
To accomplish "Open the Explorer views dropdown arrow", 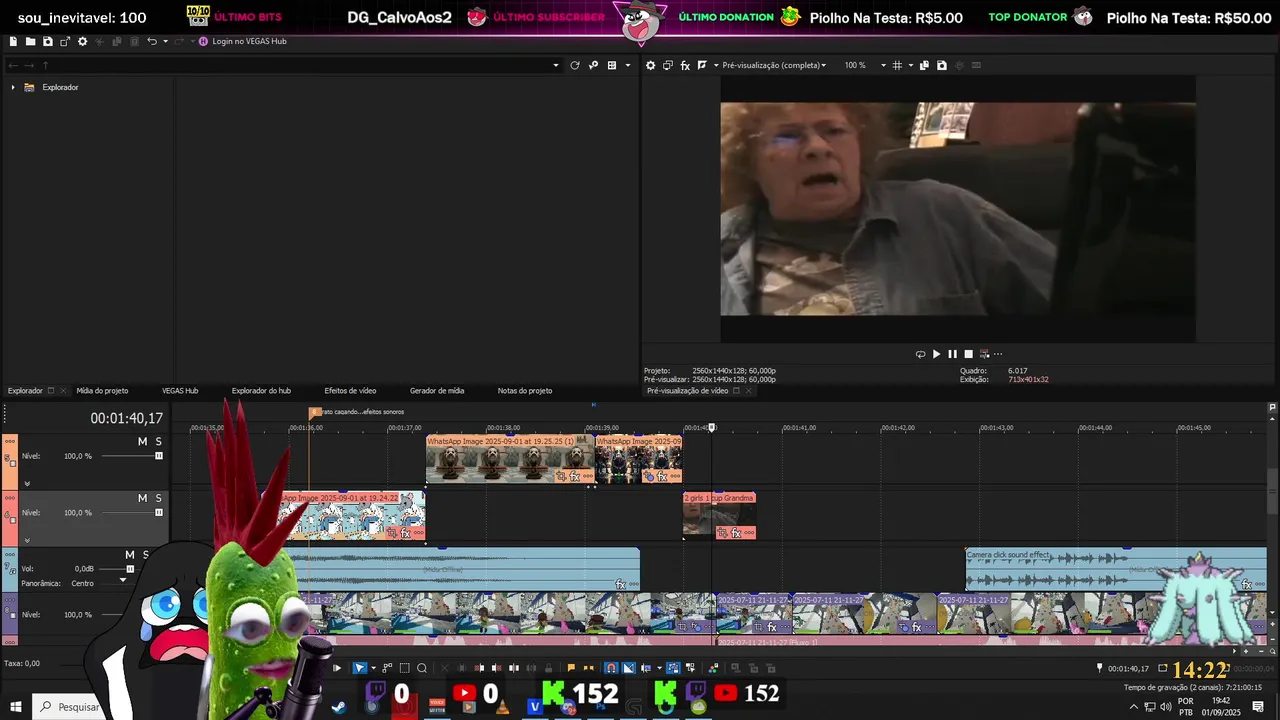I will 628,65.
